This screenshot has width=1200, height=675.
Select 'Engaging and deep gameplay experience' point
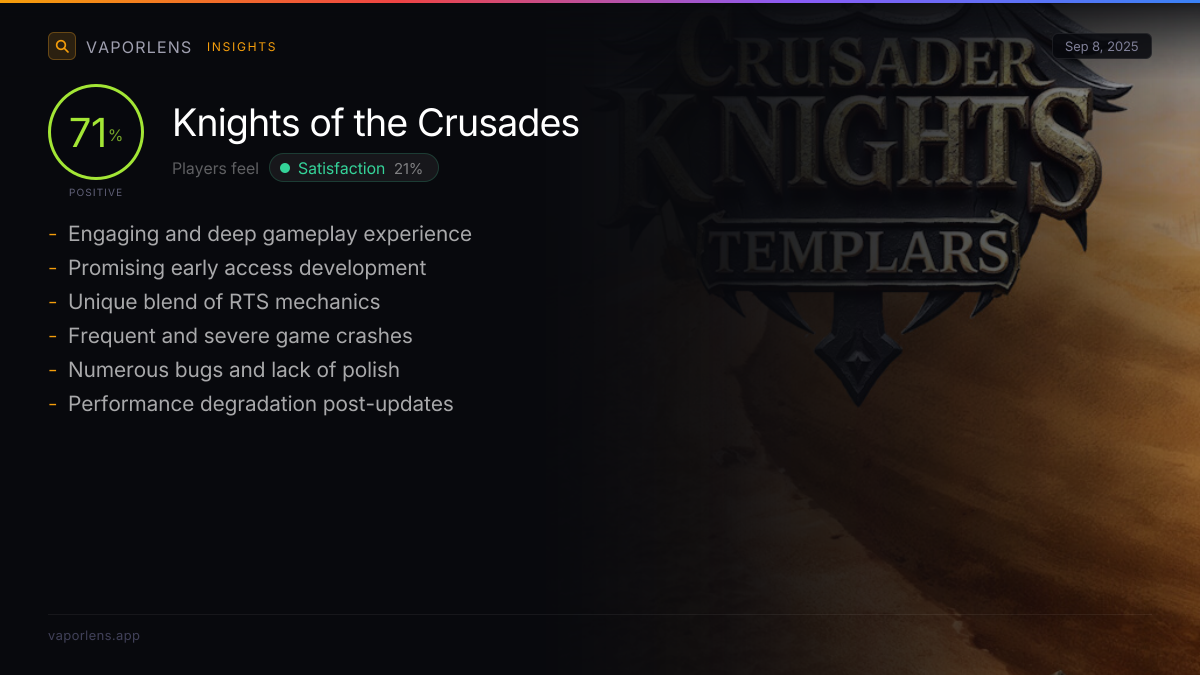(269, 234)
